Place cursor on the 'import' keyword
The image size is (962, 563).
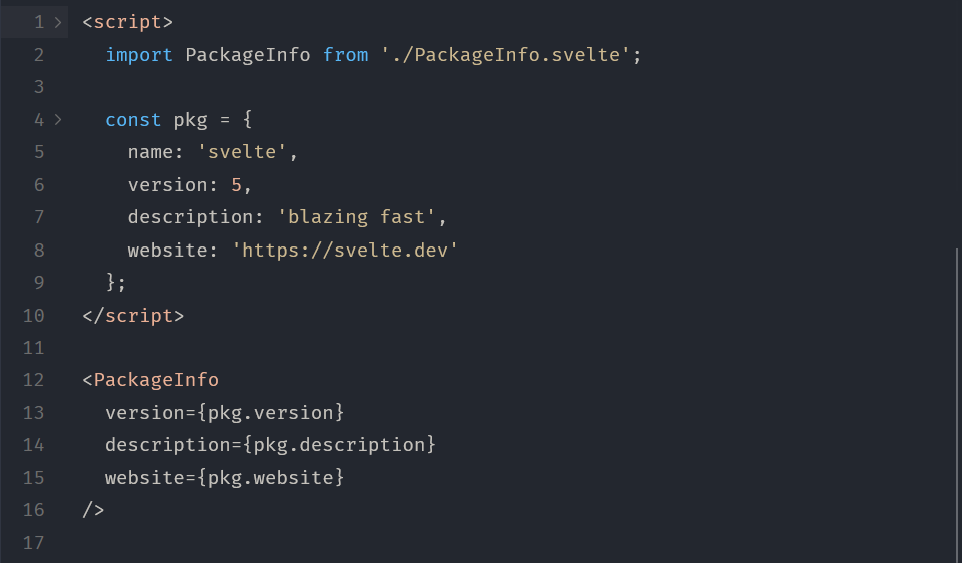[x=139, y=55]
